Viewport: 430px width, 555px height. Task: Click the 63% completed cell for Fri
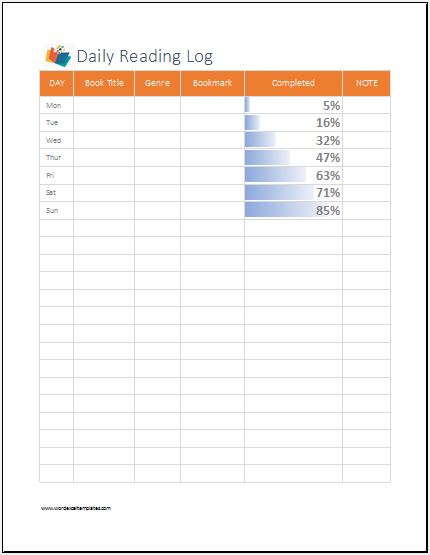tap(293, 175)
